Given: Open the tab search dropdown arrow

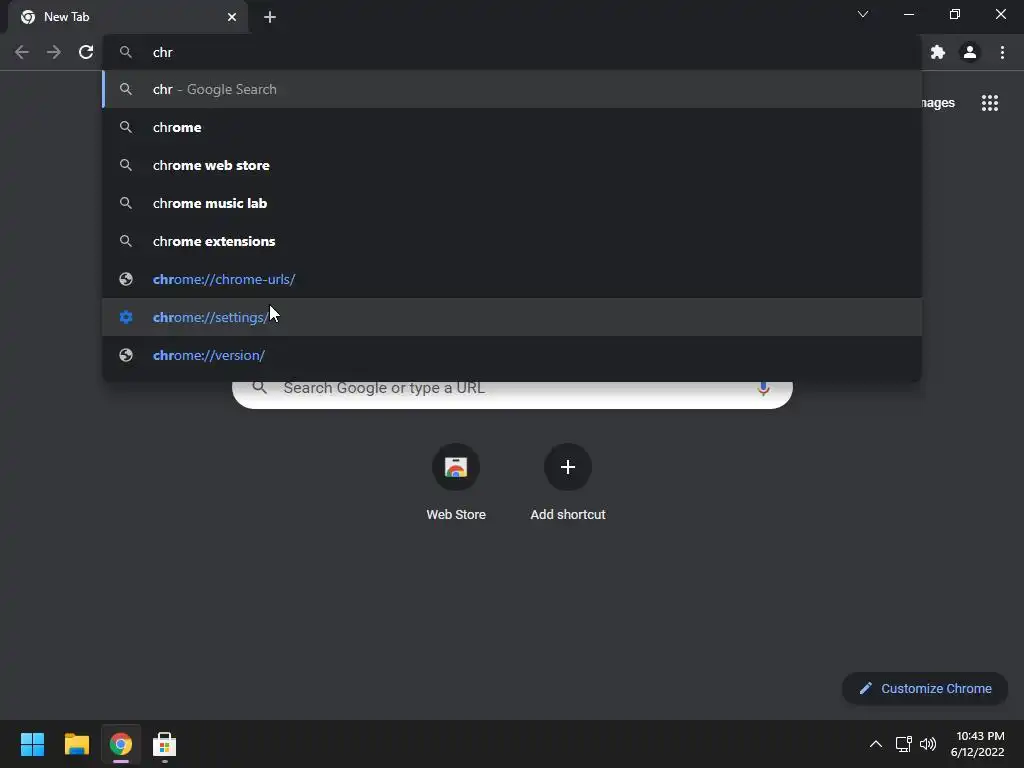Looking at the screenshot, I should [863, 14].
